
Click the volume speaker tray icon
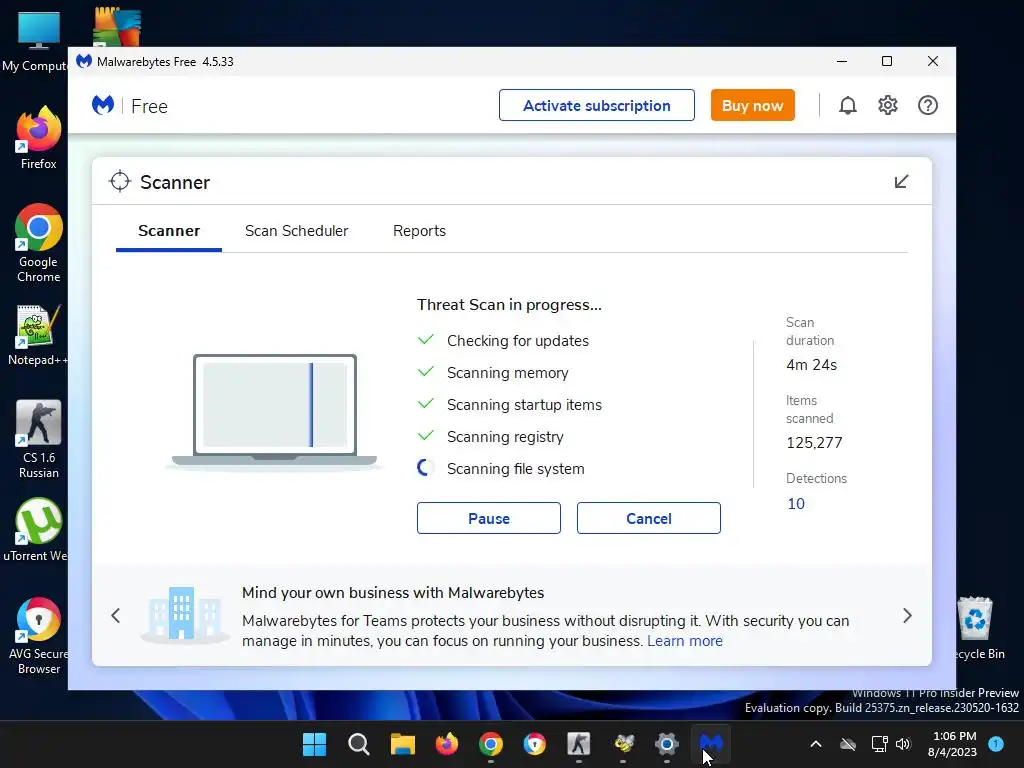click(x=903, y=744)
